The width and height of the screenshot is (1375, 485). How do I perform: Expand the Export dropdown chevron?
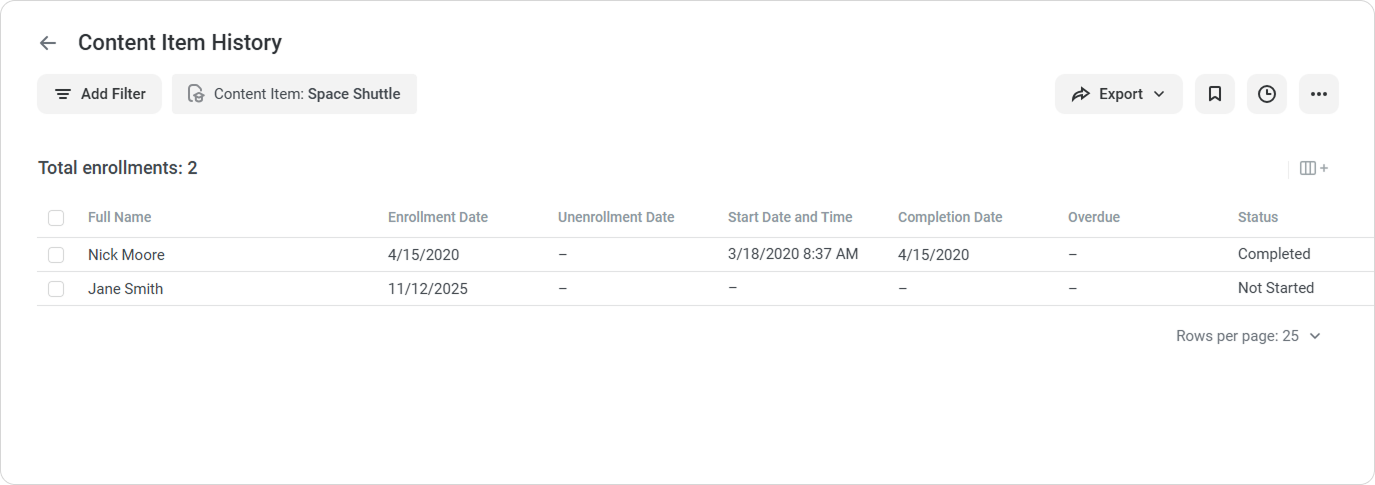(1159, 94)
